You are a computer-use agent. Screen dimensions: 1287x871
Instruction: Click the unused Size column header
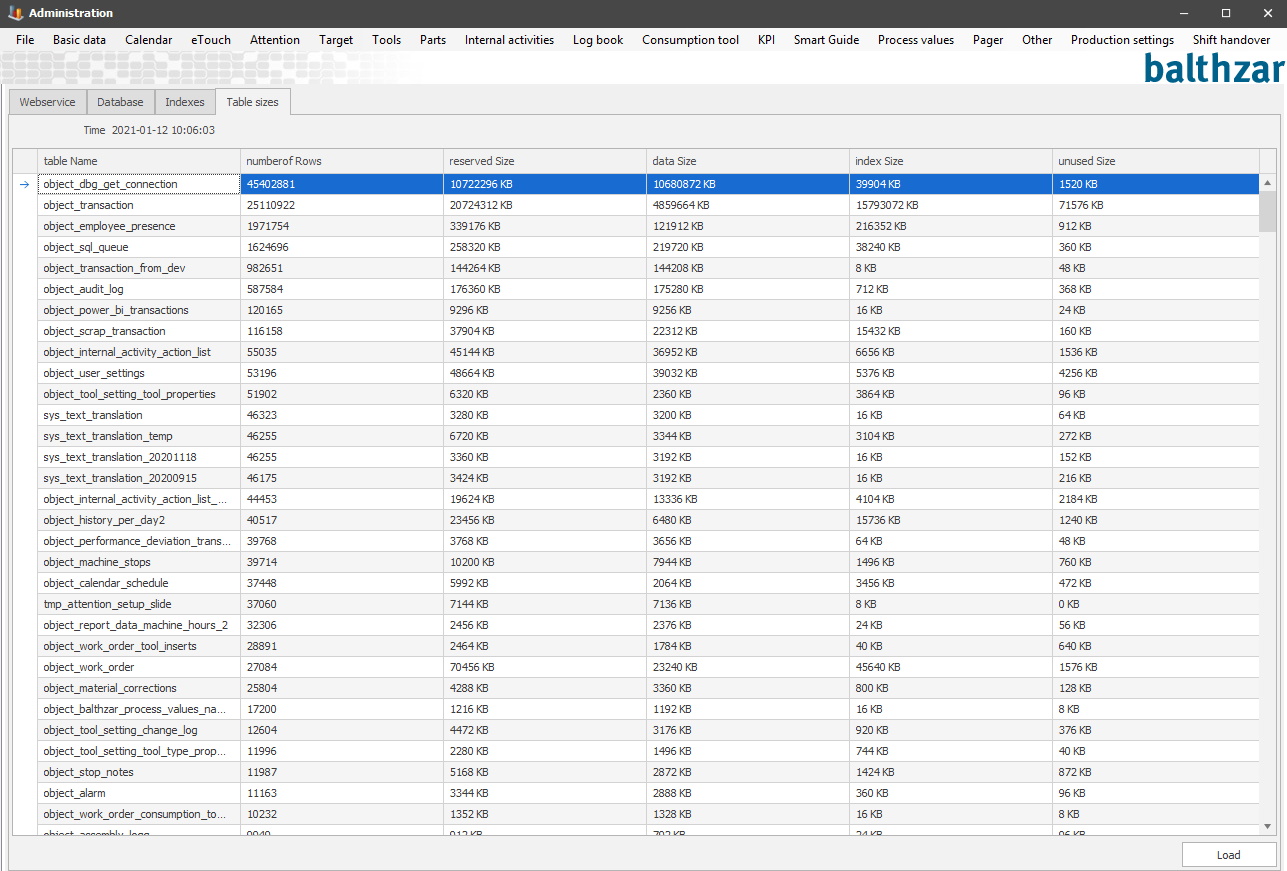(x=1155, y=161)
